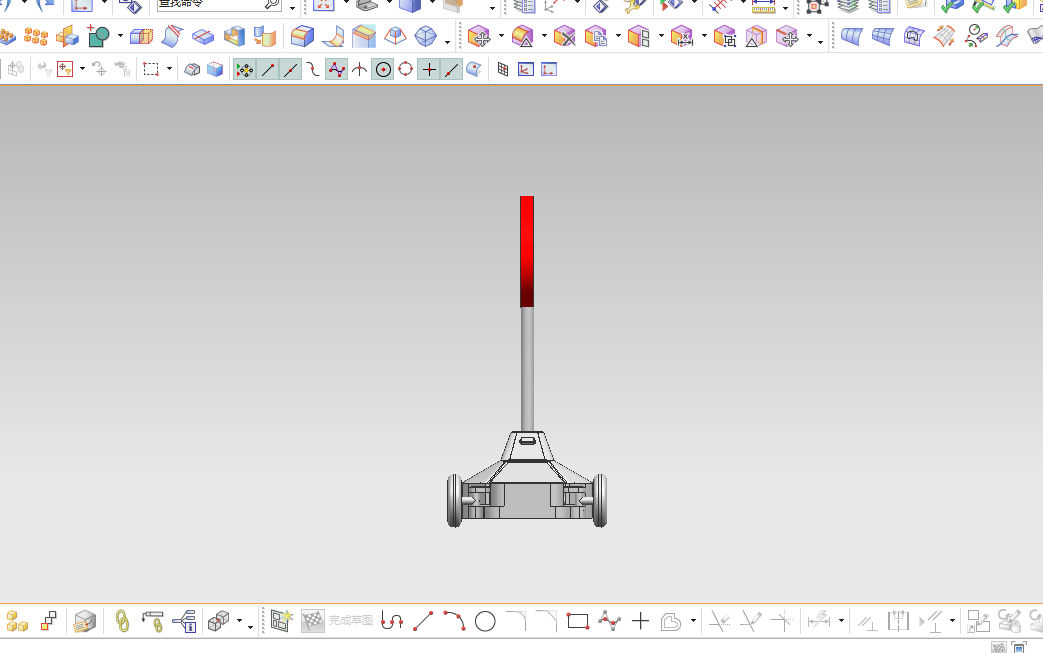1043x653 pixels.
Task: Click the assembly constraints chain icon
Action: point(122,621)
